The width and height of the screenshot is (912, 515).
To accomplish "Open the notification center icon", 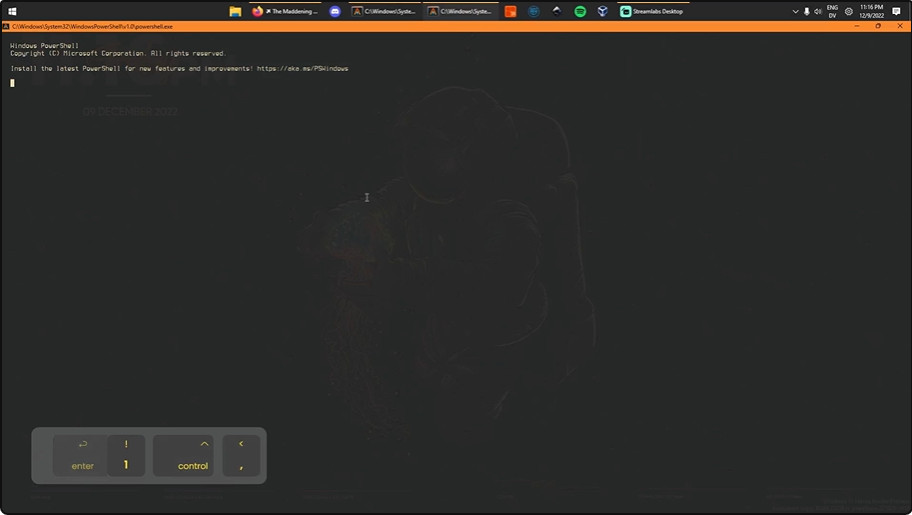I will coord(896,11).
